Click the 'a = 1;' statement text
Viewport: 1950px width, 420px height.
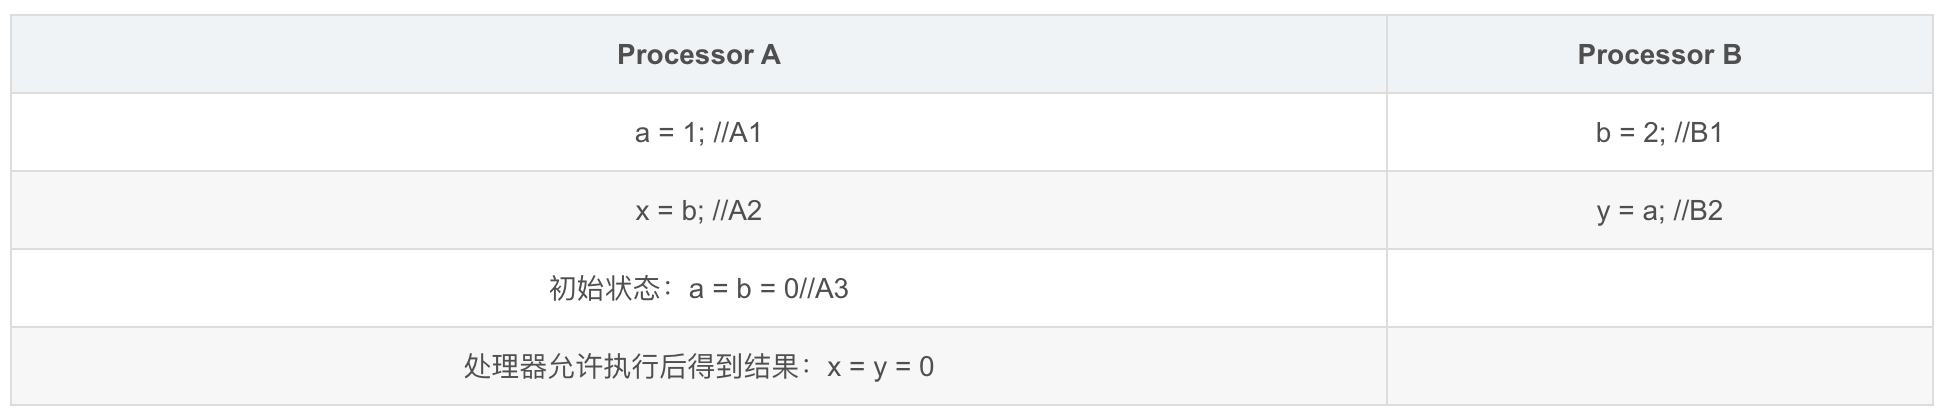[x=670, y=133]
